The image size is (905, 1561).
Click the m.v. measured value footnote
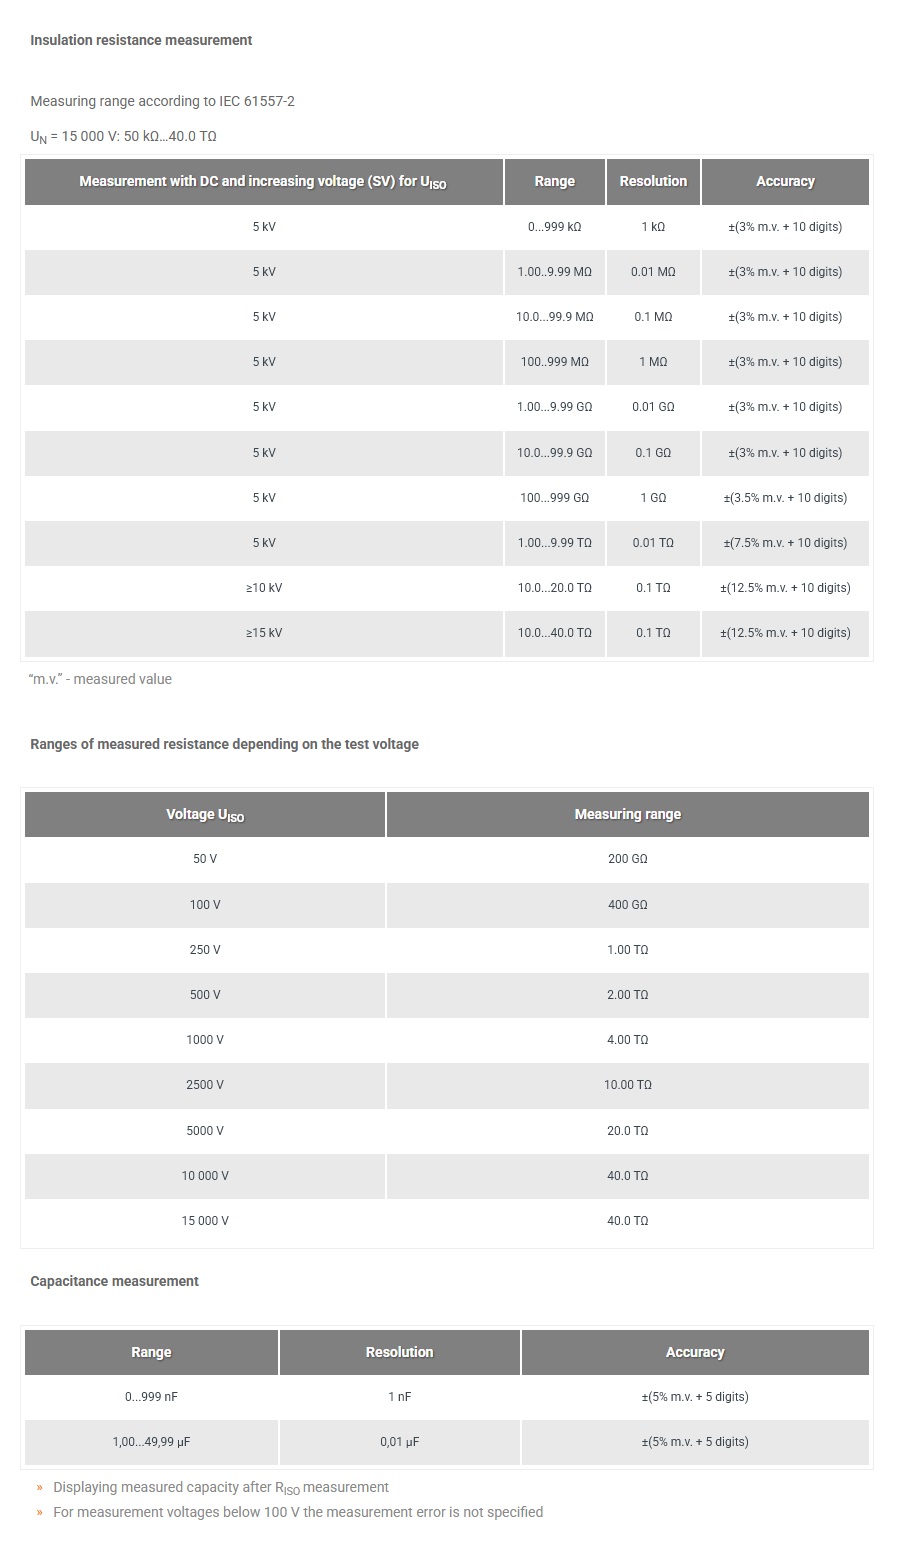click(x=101, y=679)
